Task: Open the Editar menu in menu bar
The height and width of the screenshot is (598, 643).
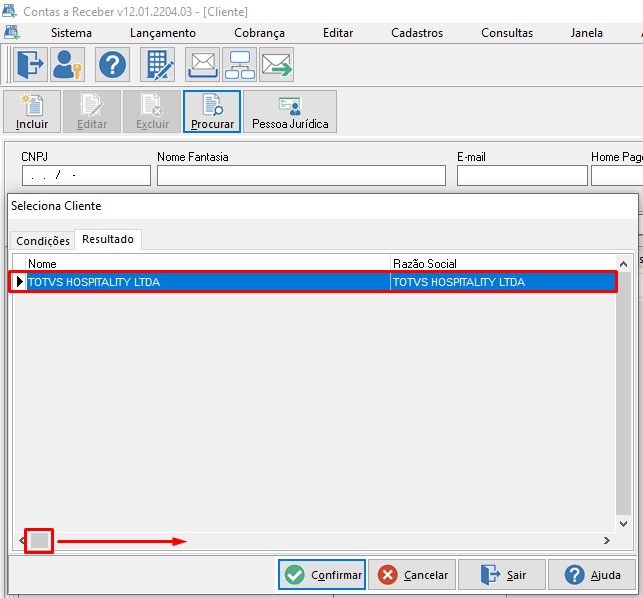Action: pos(338,33)
